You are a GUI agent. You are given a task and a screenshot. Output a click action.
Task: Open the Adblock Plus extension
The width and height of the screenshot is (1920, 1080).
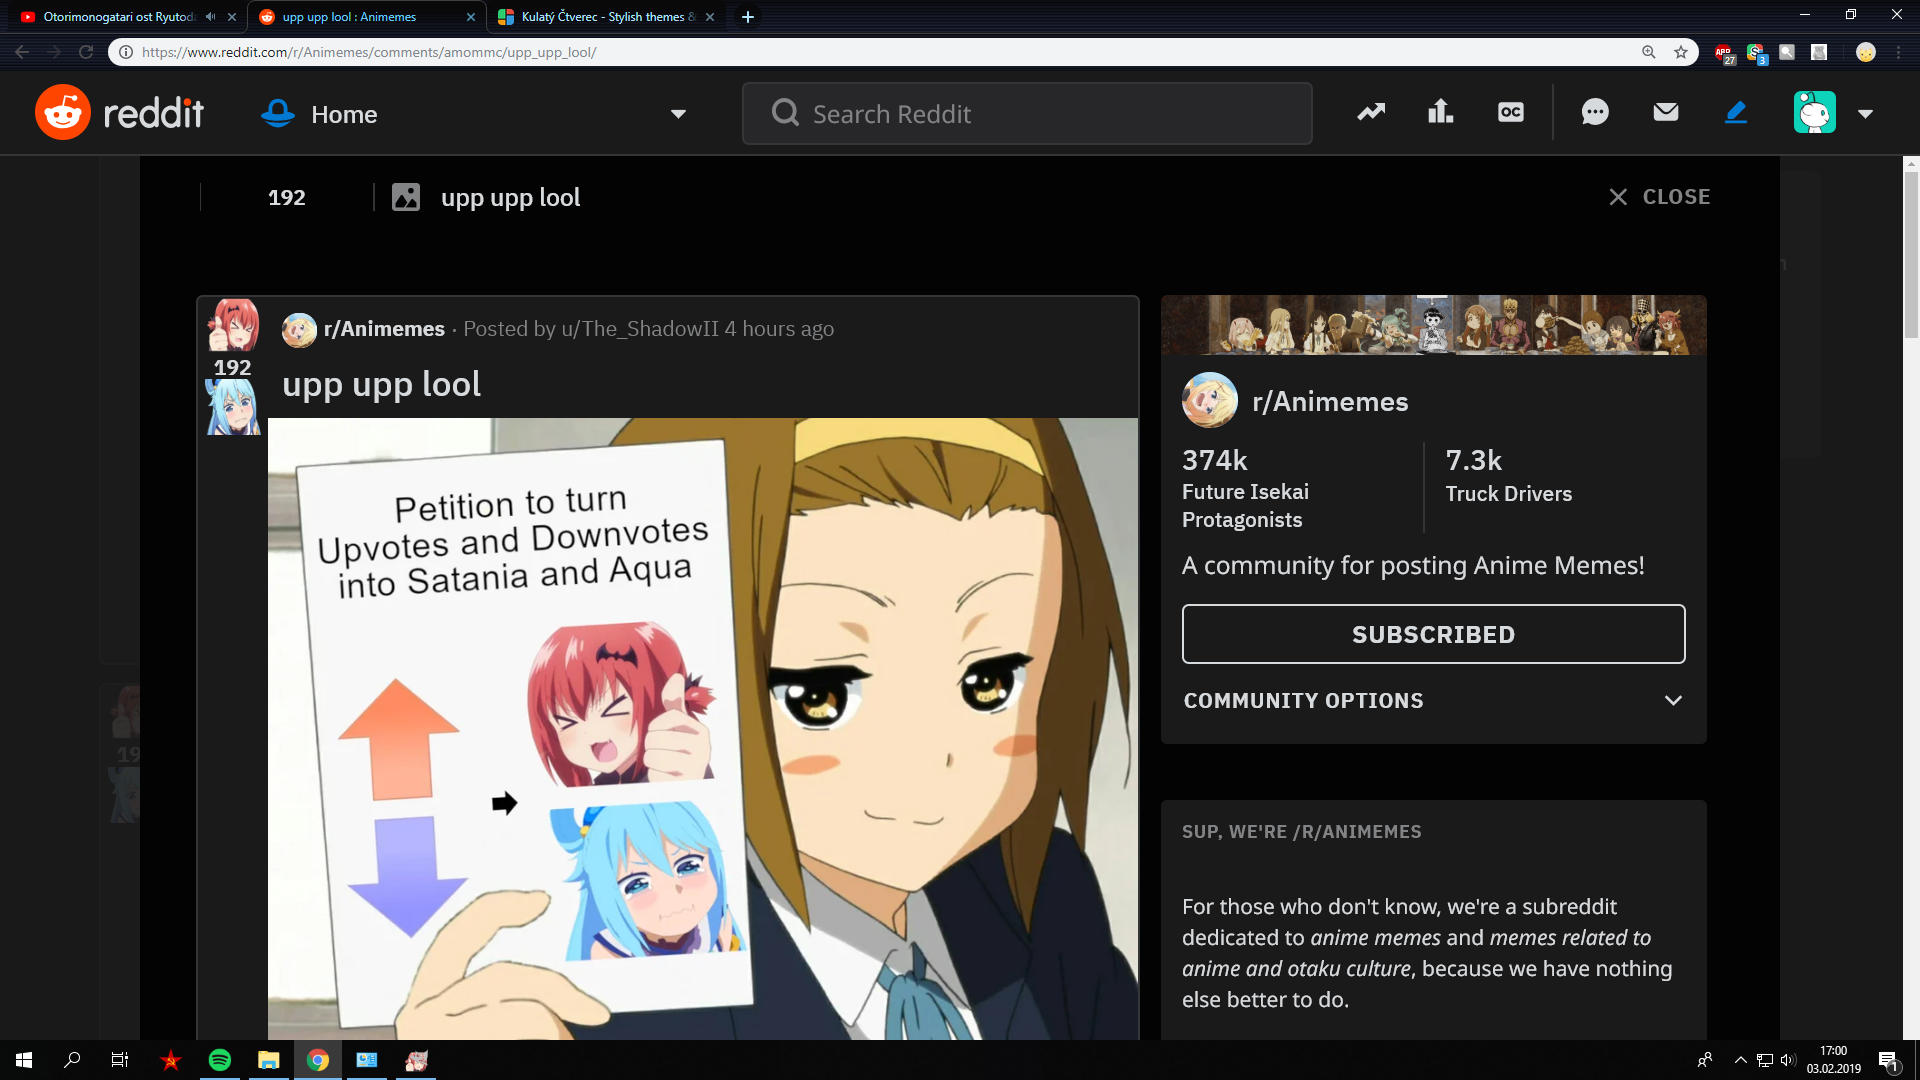point(1724,53)
